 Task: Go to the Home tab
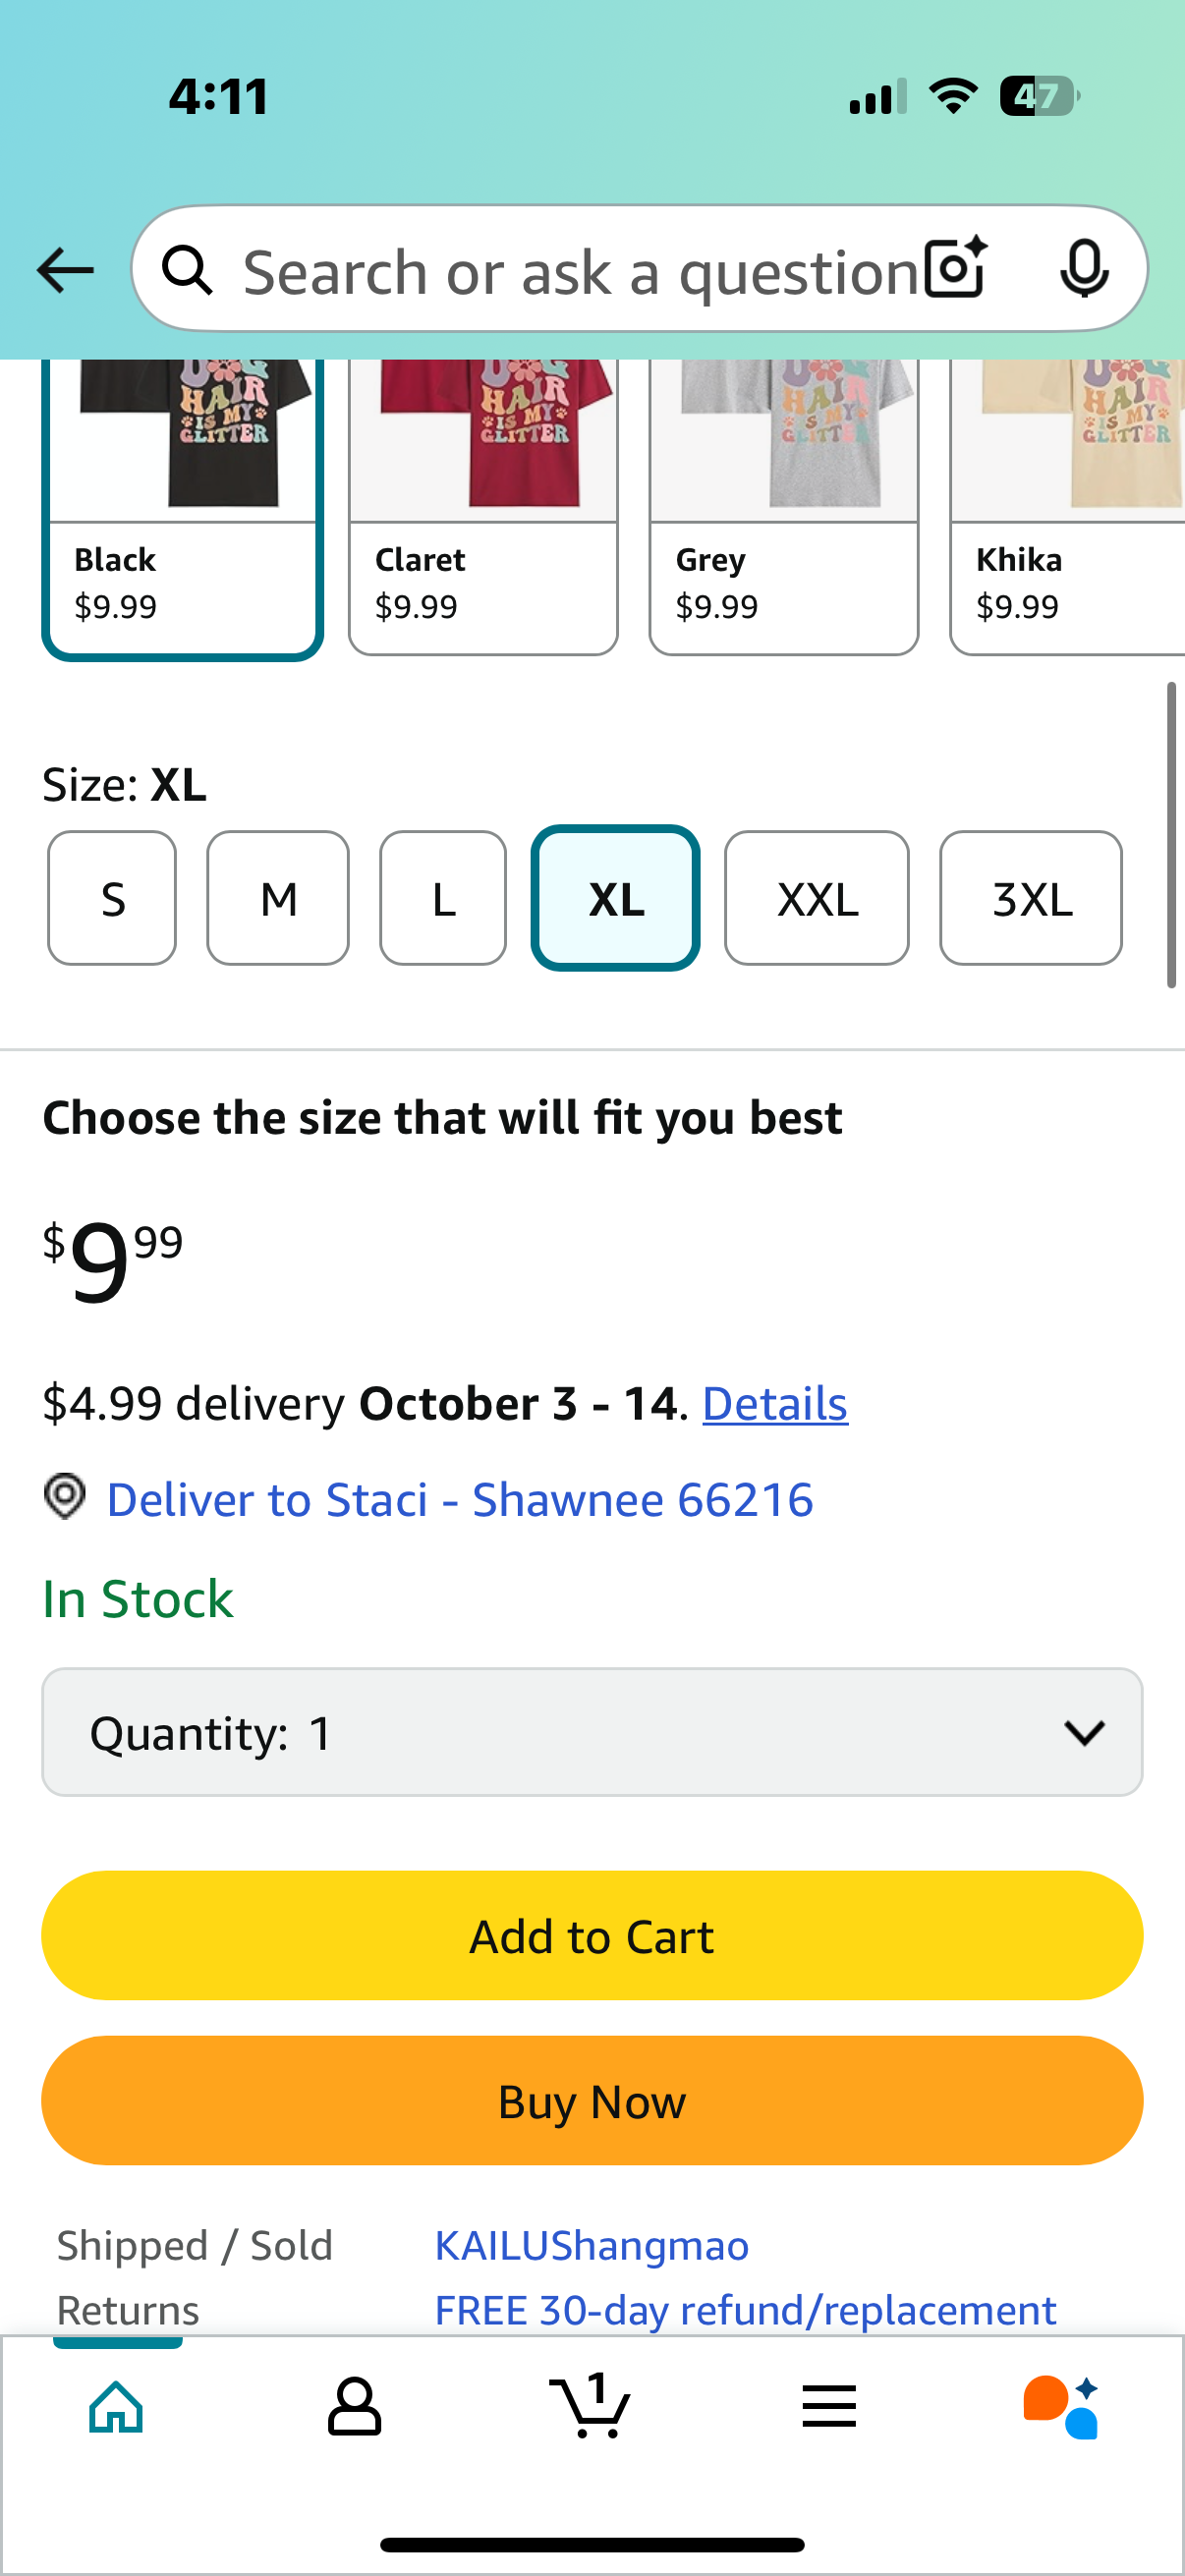(x=117, y=2406)
